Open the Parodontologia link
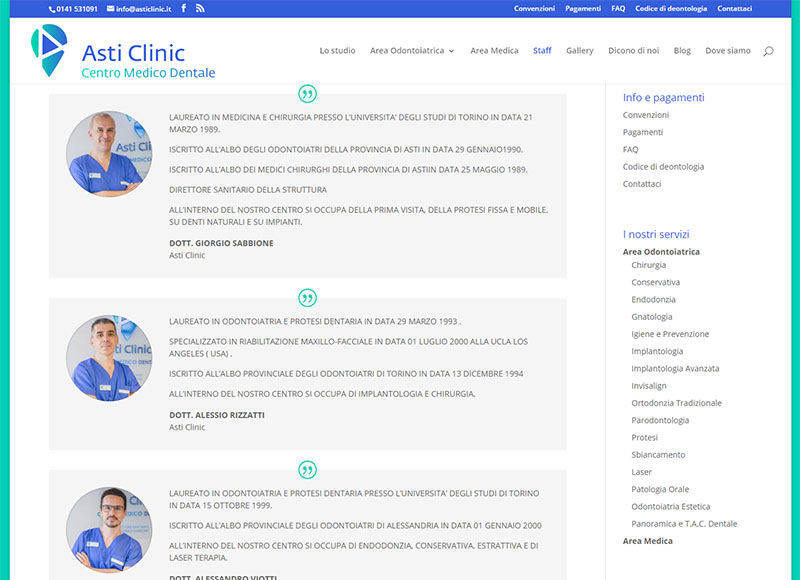This screenshot has width=800, height=580. (x=660, y=420)
